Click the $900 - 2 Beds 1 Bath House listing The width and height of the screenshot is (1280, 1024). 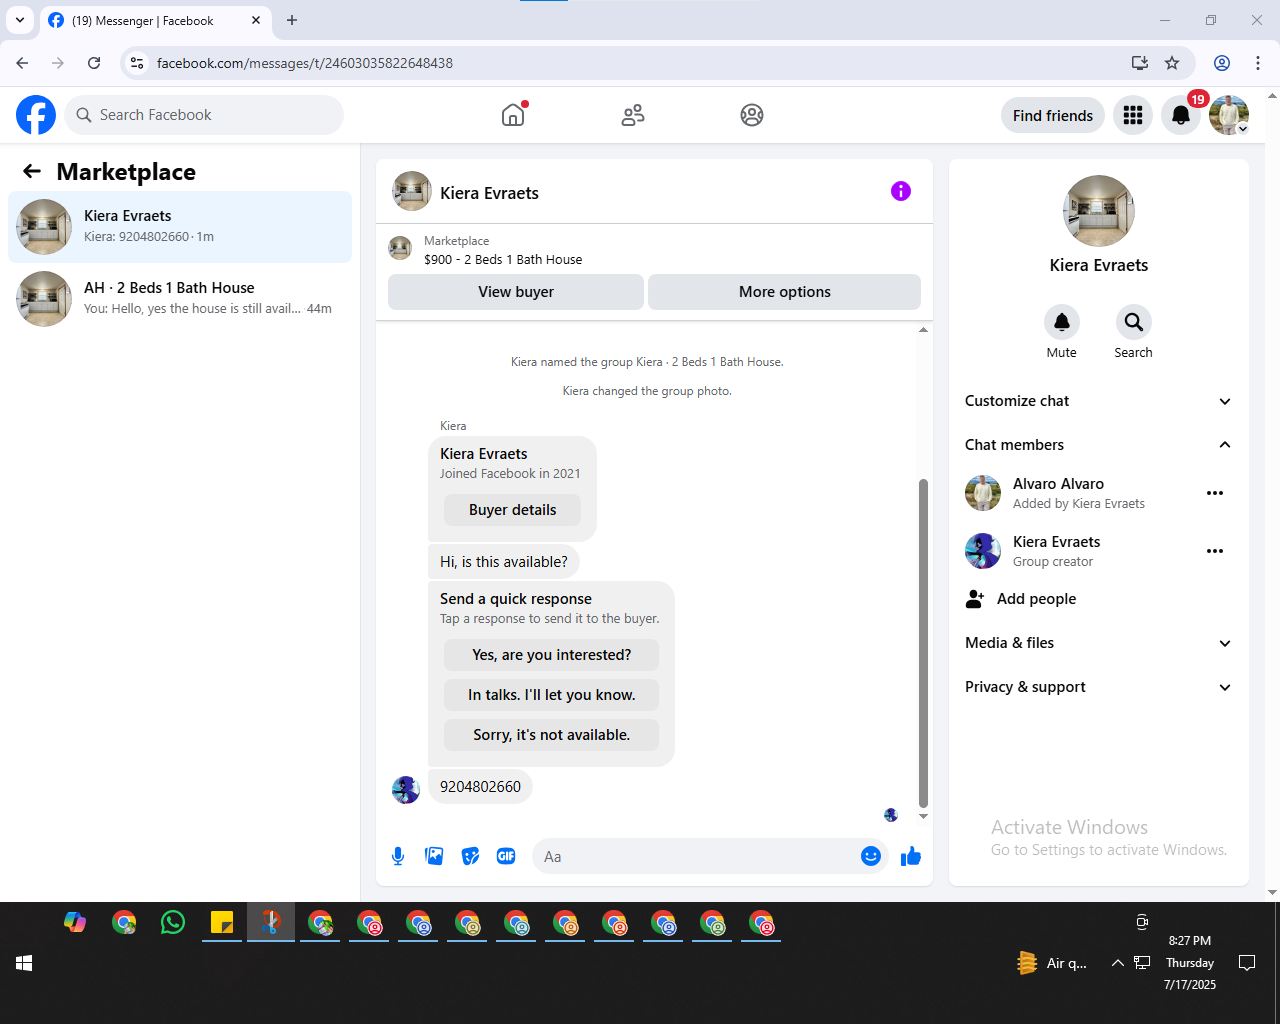coord(503,259)
